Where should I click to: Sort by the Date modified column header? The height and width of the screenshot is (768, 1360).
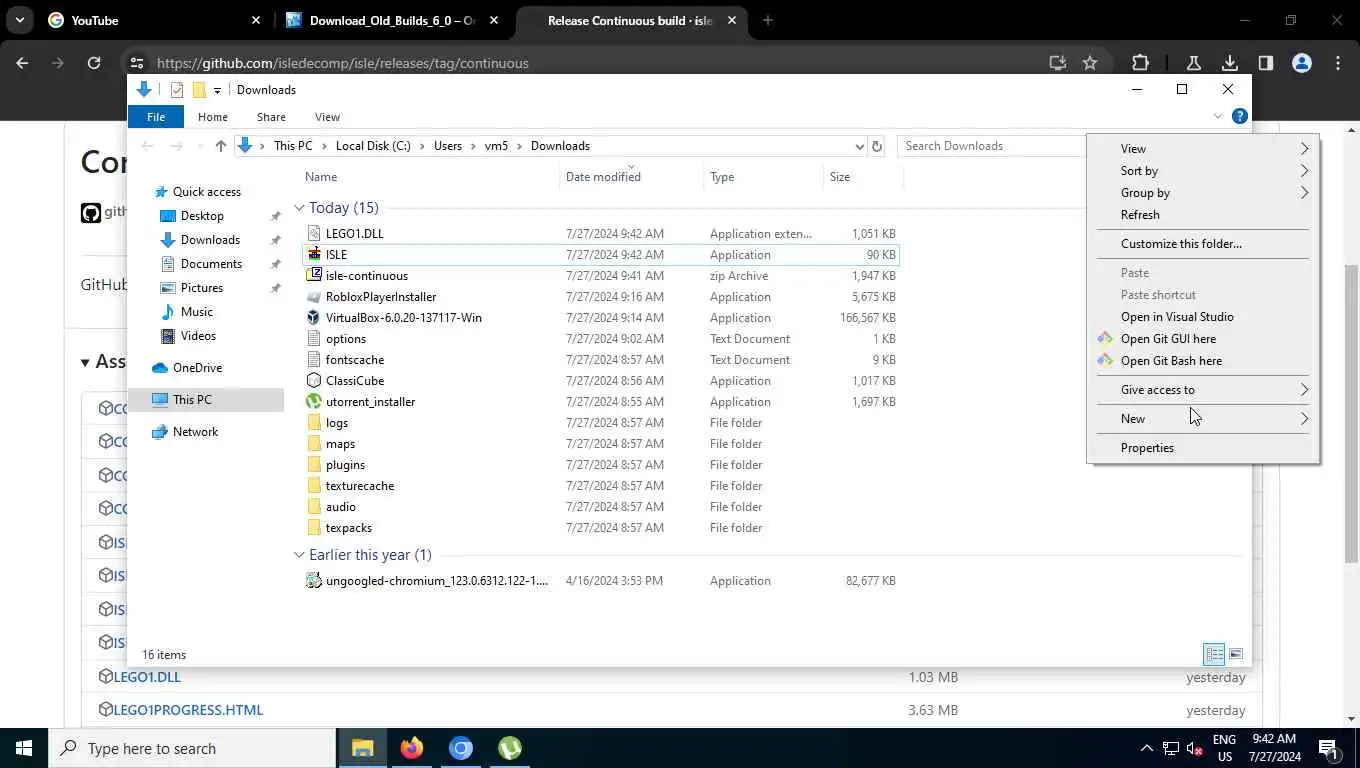point(632,177)
